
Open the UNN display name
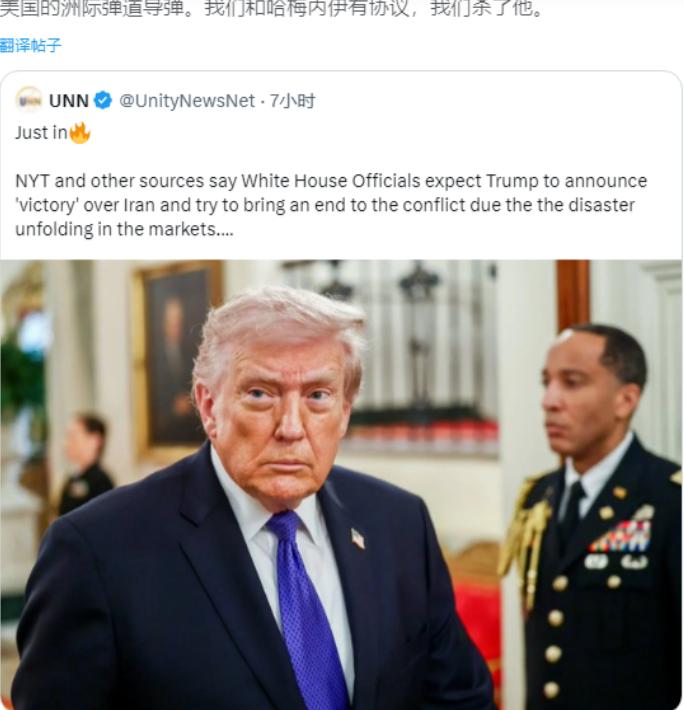tap(69, 101)
